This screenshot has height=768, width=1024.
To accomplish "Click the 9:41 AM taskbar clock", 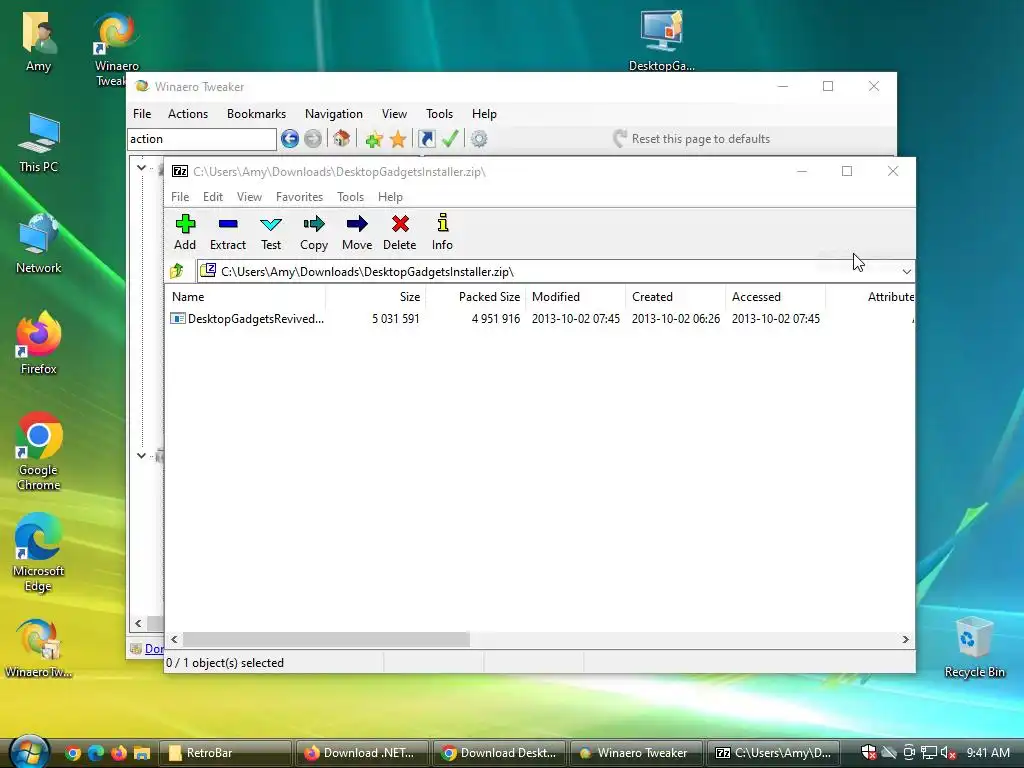I will pos(987,753).
